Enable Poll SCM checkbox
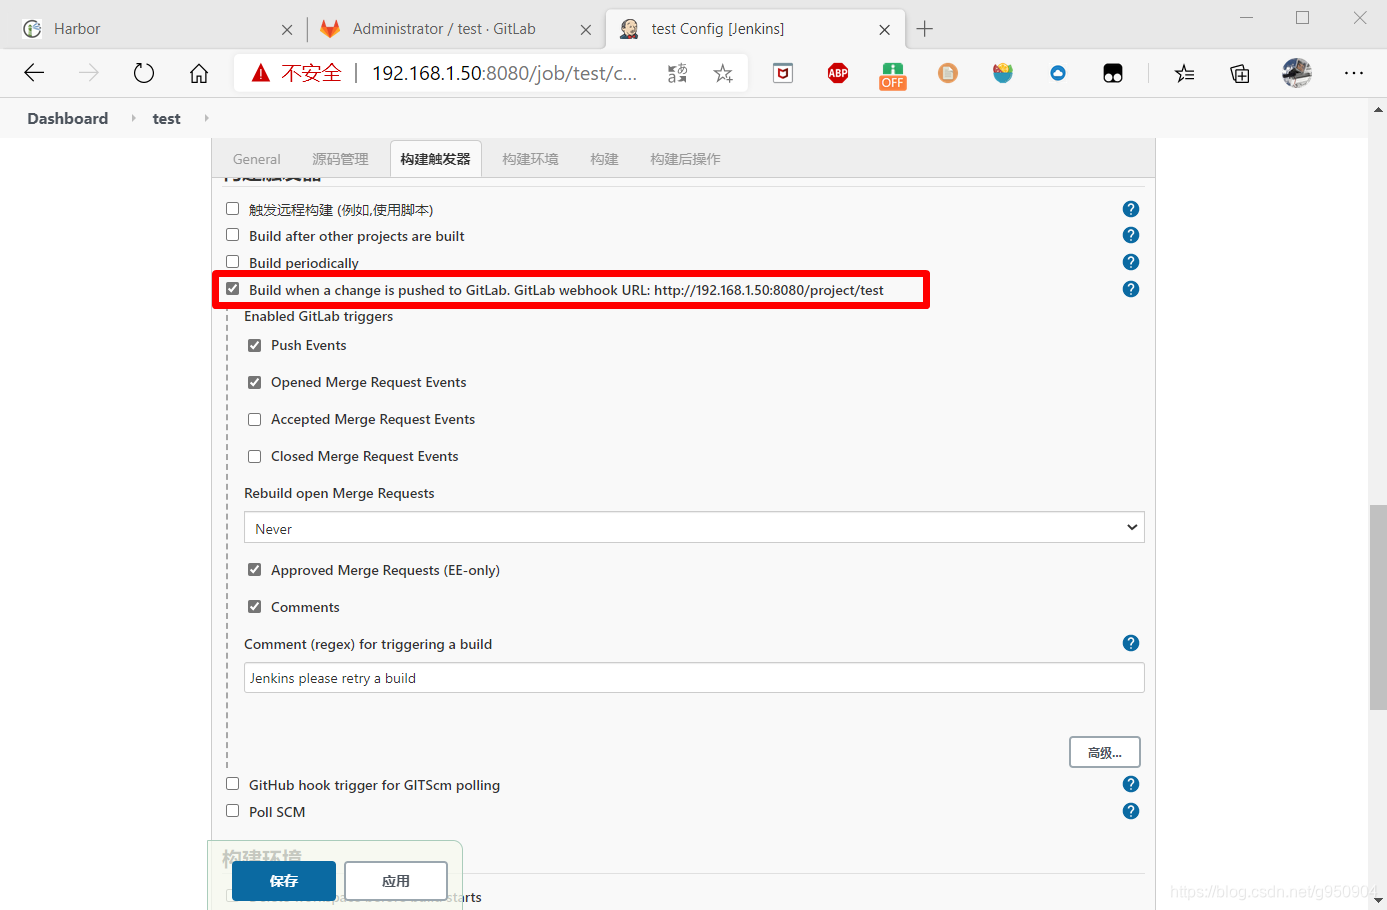Image resolution: width=1387 pixels, height=910 pixels. point(233,811)
